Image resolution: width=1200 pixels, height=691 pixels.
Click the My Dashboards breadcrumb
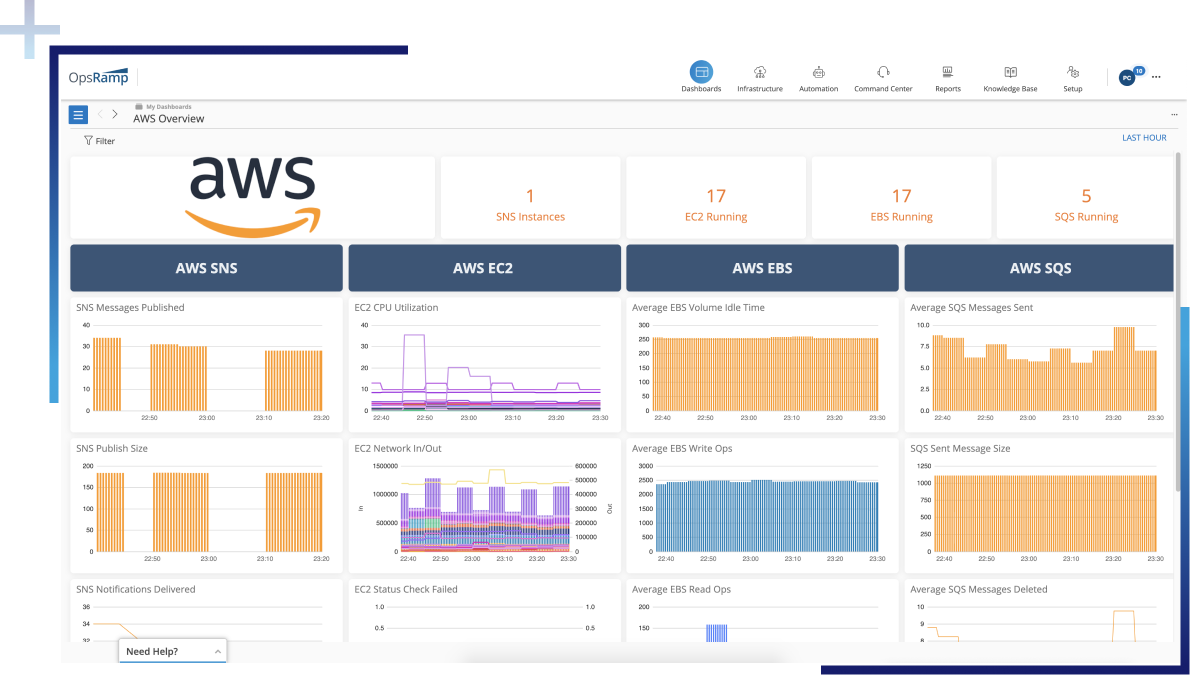[168, 106]
